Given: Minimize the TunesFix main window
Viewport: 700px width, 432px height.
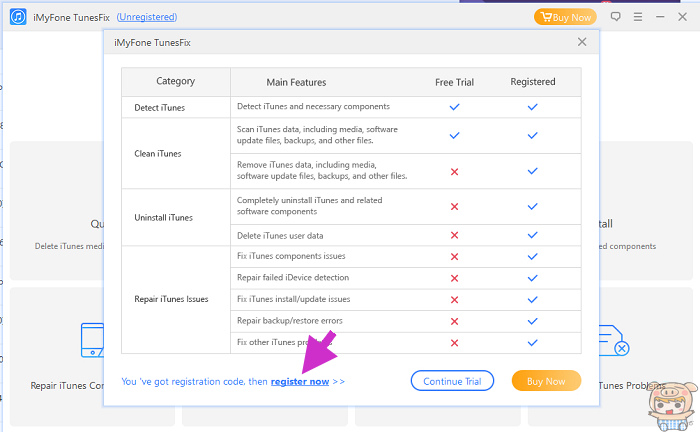Looking at the screenshot, I should [x=659, y=17].
